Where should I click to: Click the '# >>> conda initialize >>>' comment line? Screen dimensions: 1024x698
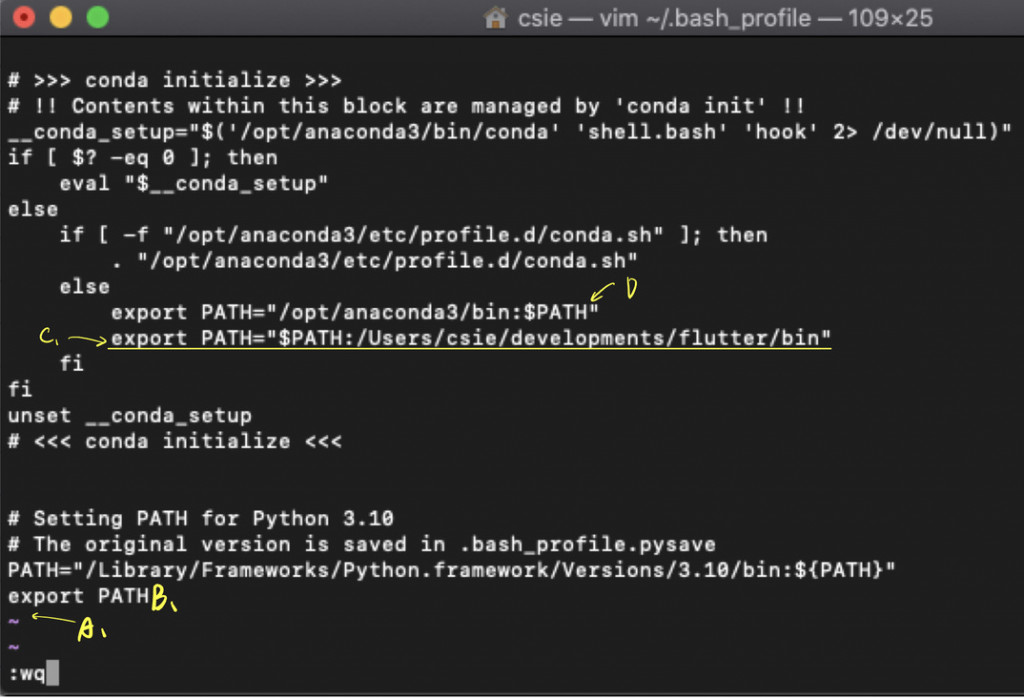pos(174,80)
